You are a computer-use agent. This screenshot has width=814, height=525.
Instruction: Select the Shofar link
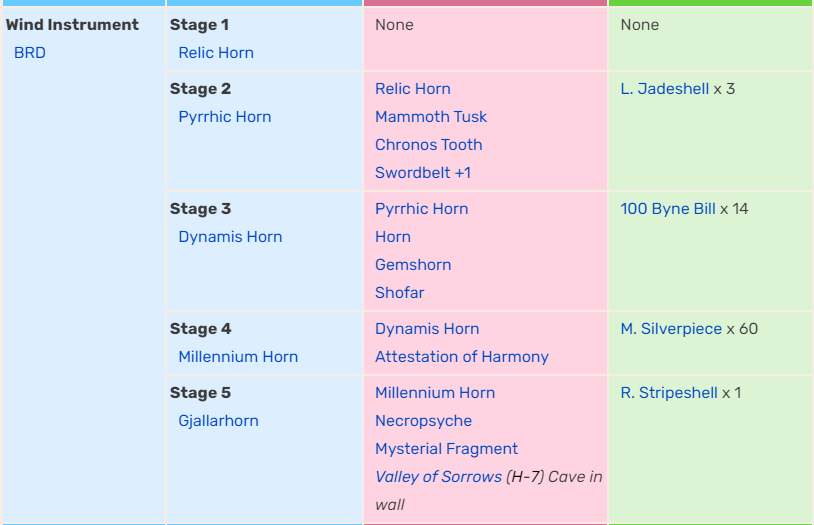tap(400, 293)
